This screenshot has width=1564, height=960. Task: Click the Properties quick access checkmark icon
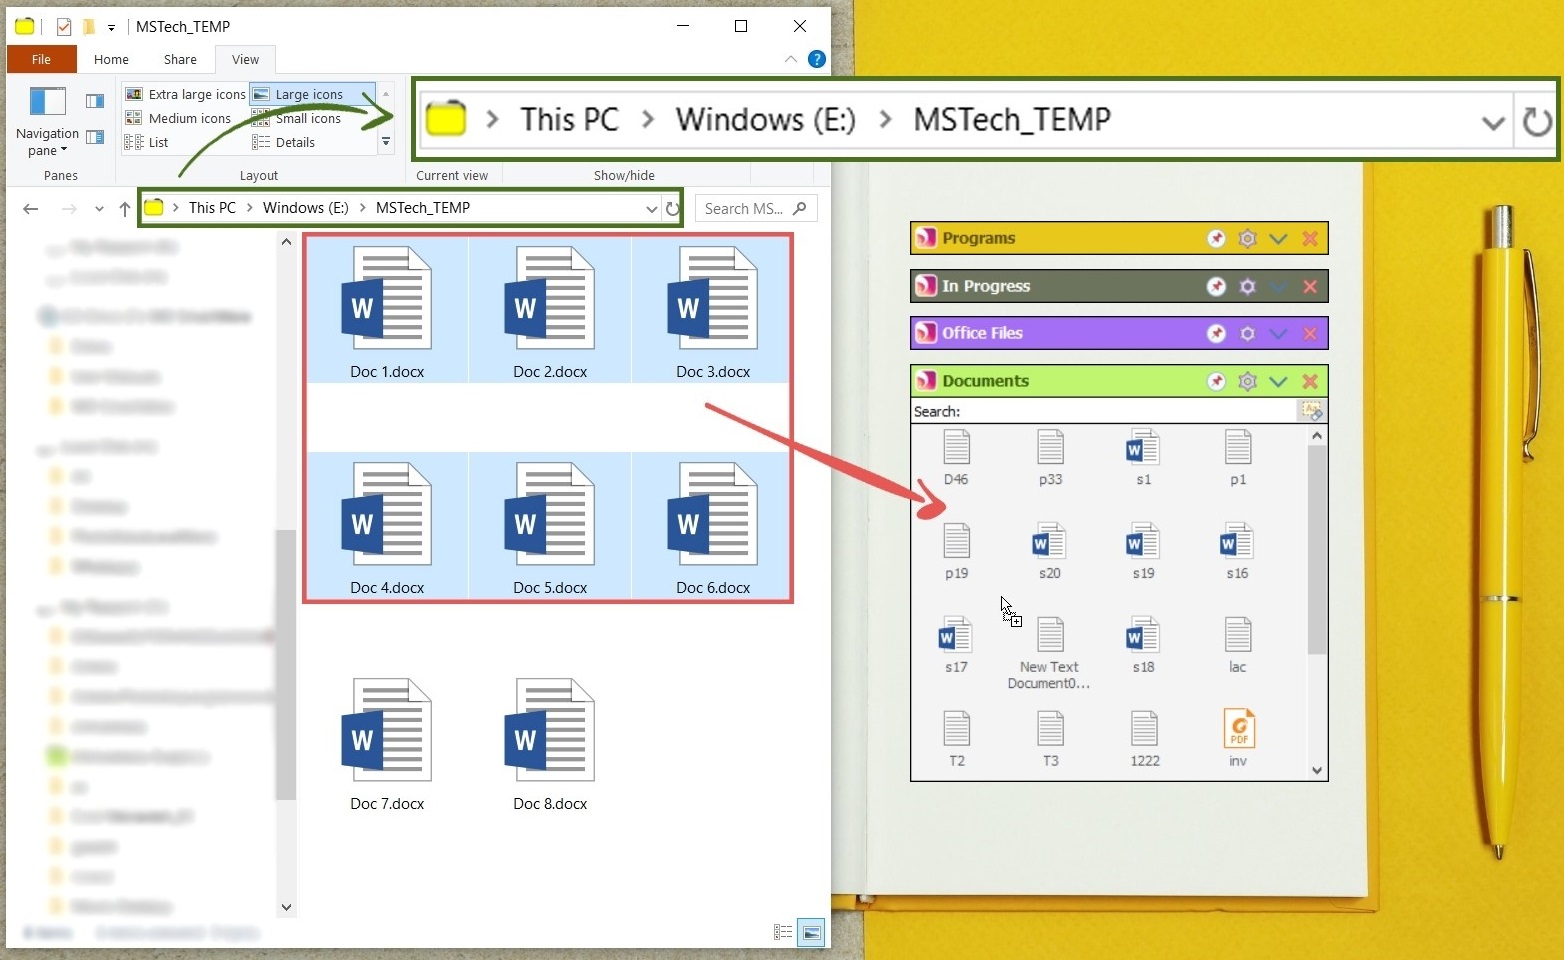click(x=64, y=27)
